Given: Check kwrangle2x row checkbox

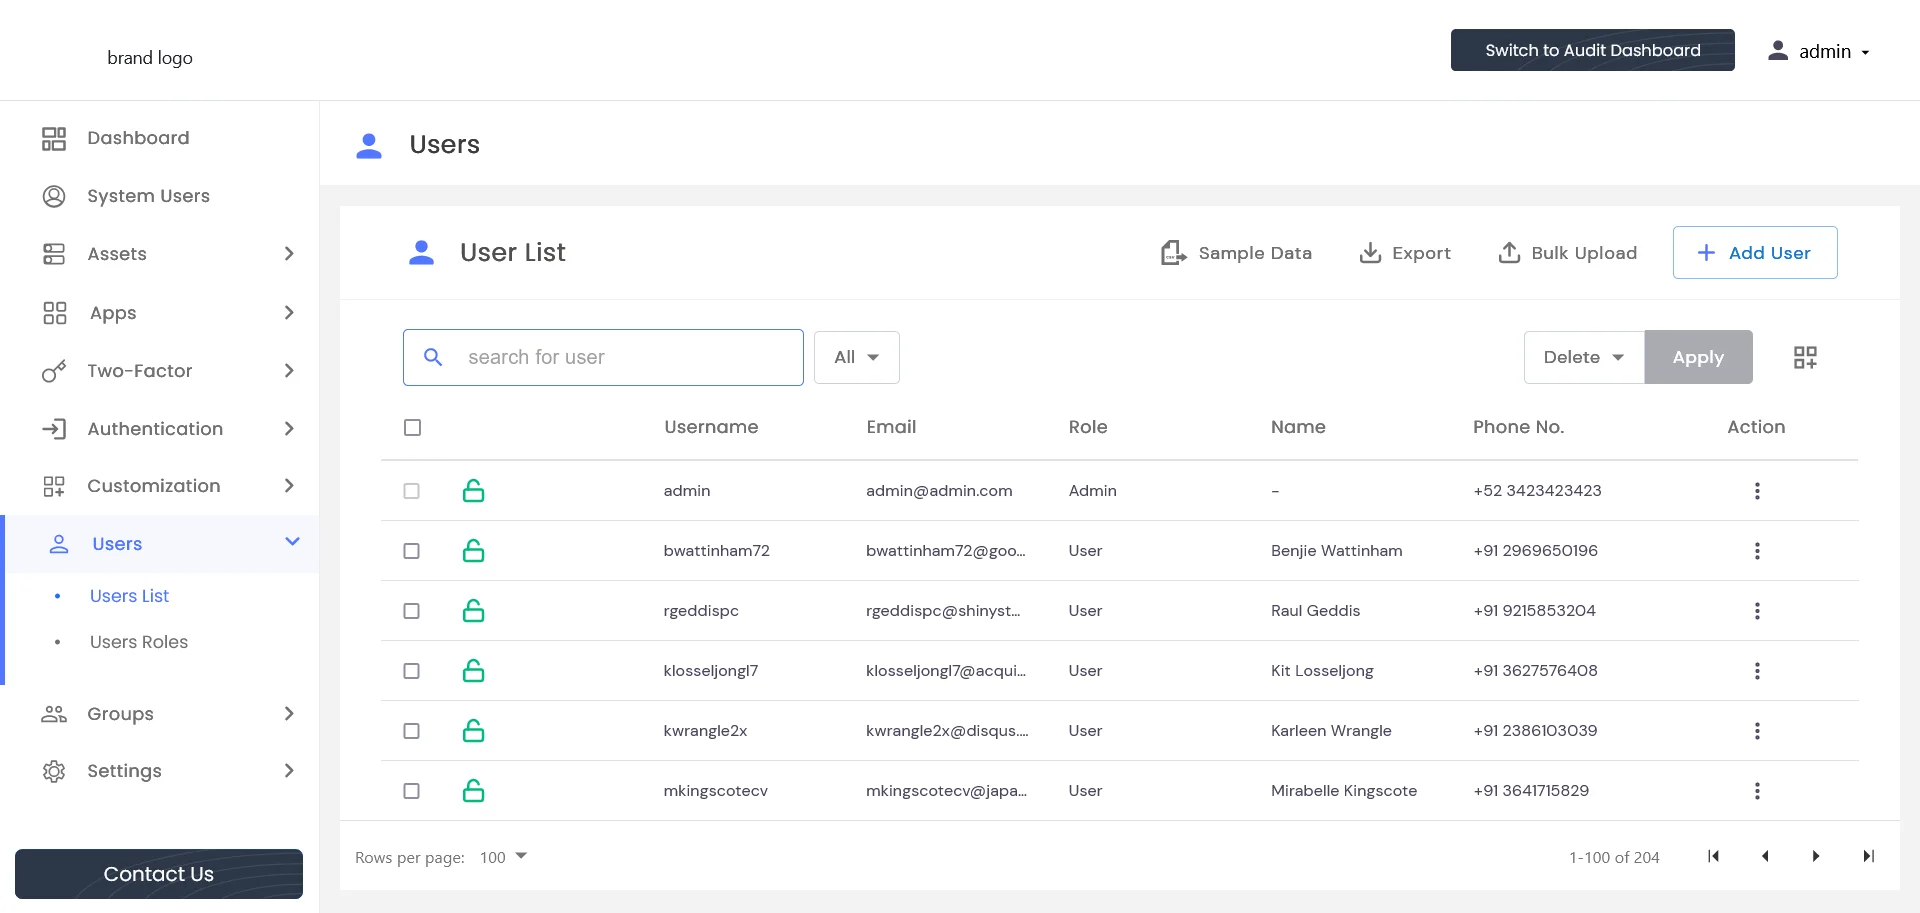Looking at the screenshot, I should point(411,731).
